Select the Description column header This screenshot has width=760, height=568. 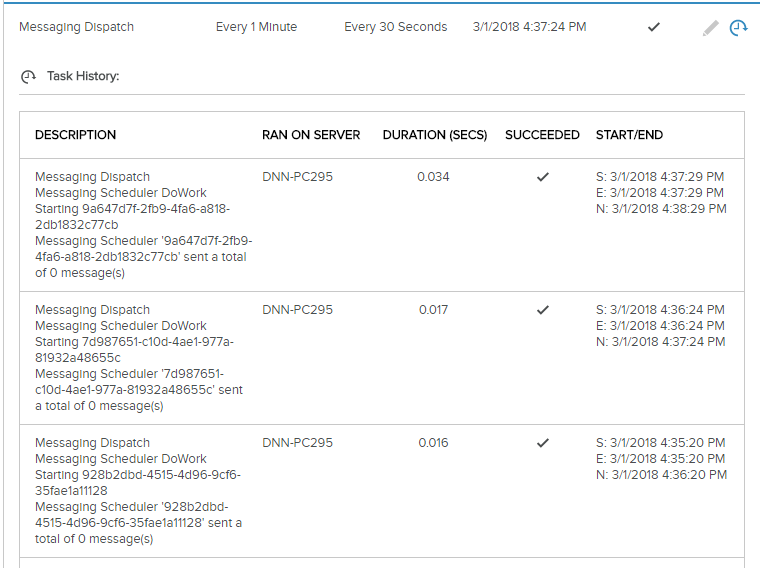point(76,135)
